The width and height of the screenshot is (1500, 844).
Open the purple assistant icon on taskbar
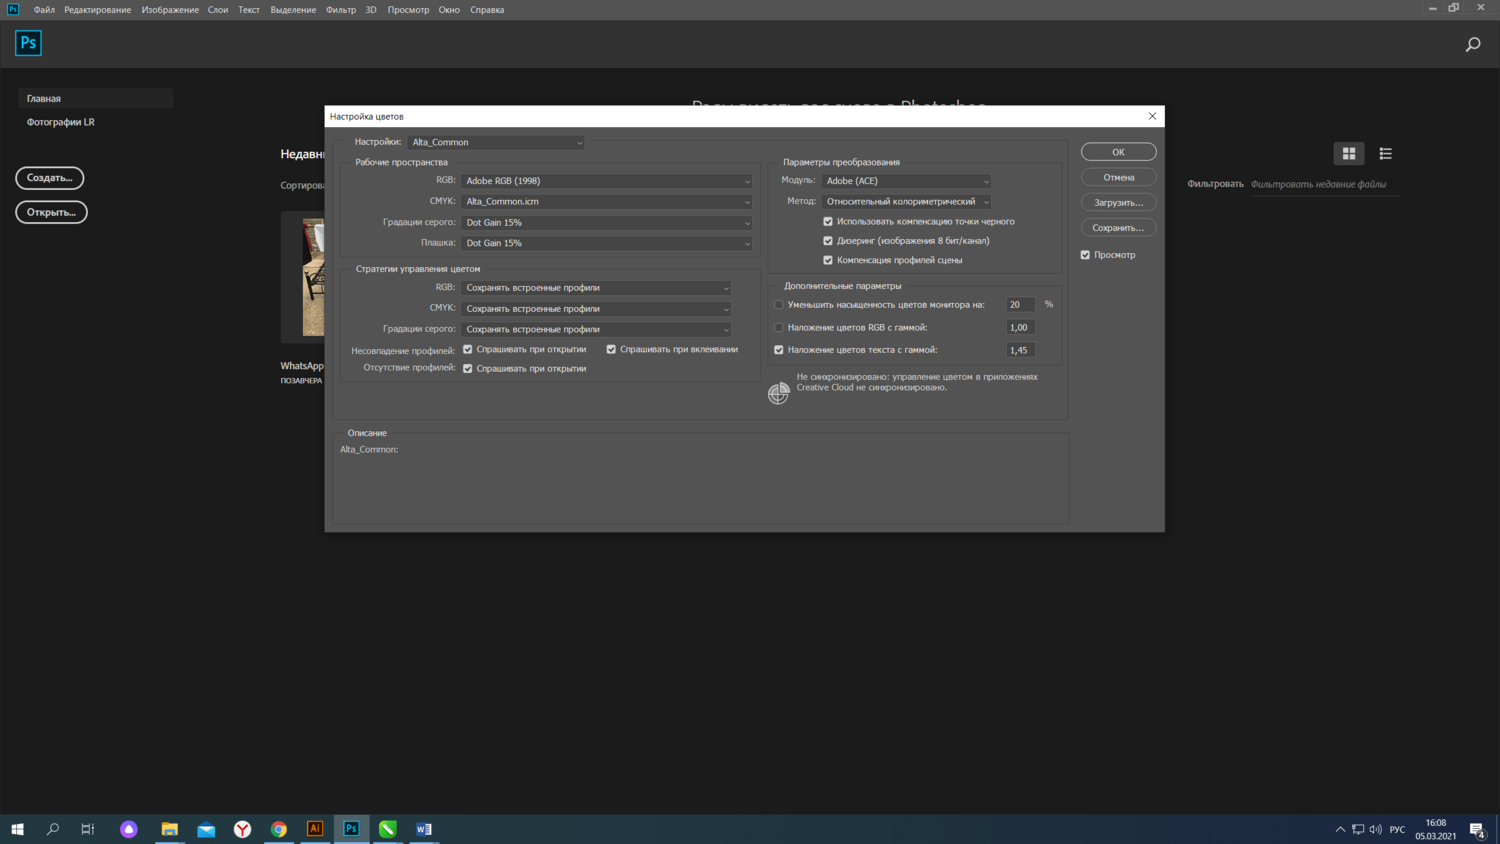129,829
